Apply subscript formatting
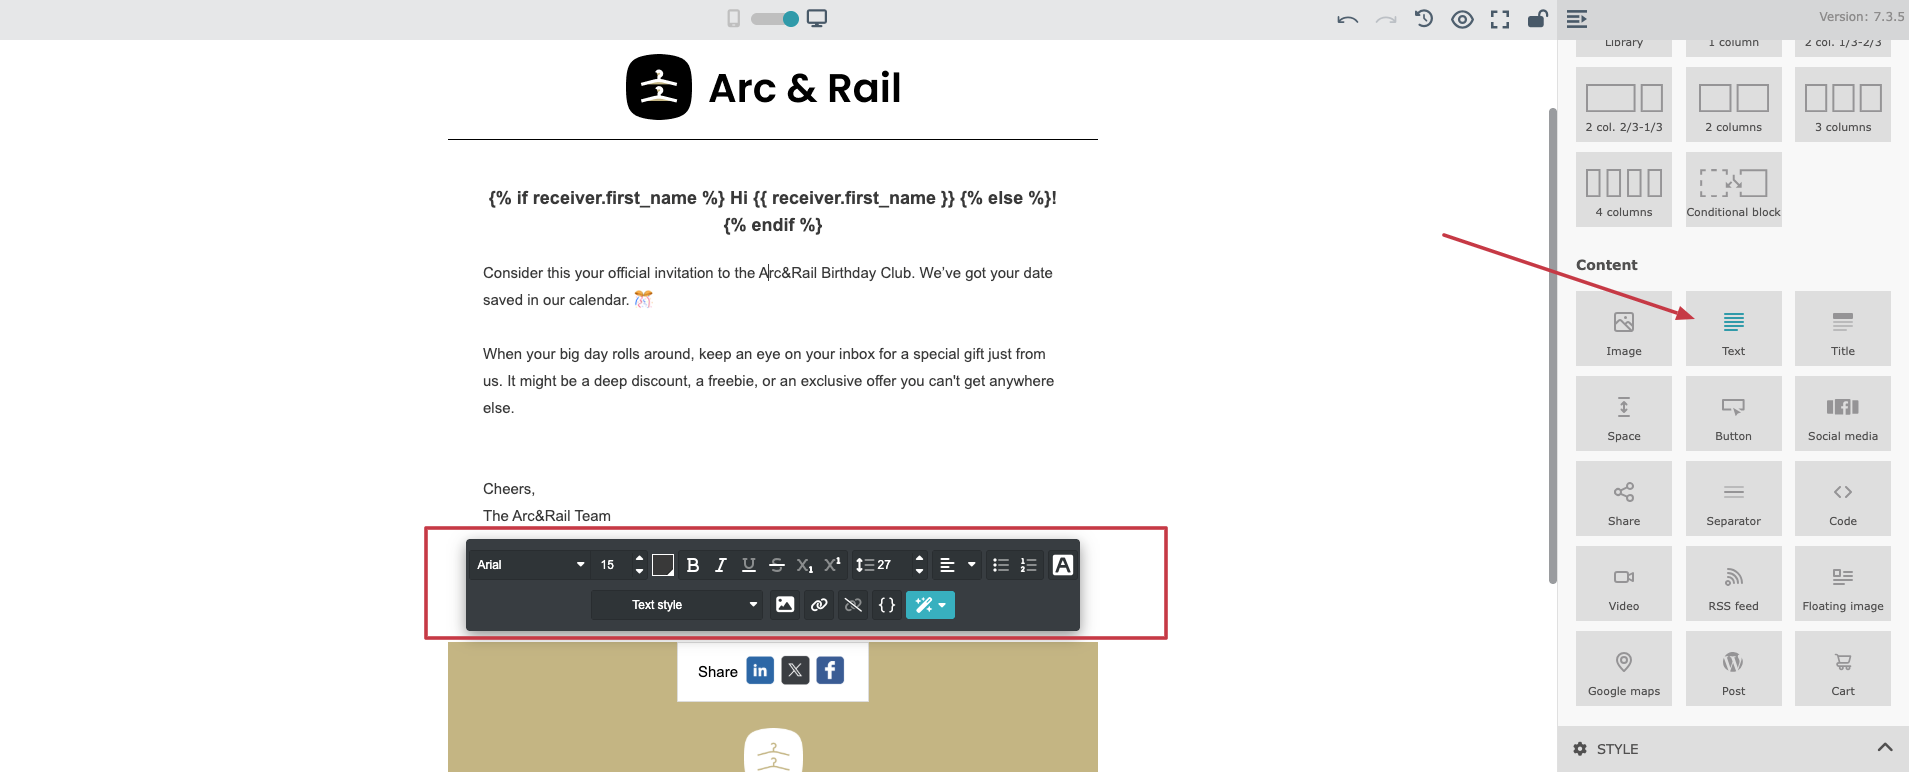Screen dimensions: 1909x772 coord(805,565)
